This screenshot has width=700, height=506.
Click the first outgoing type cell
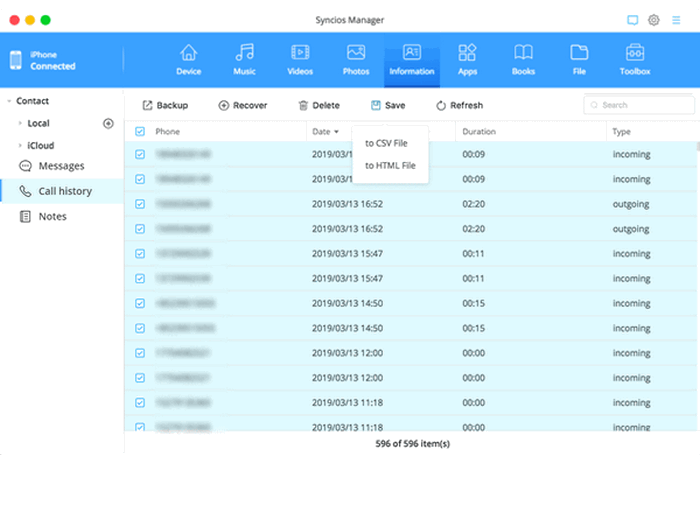631,204
